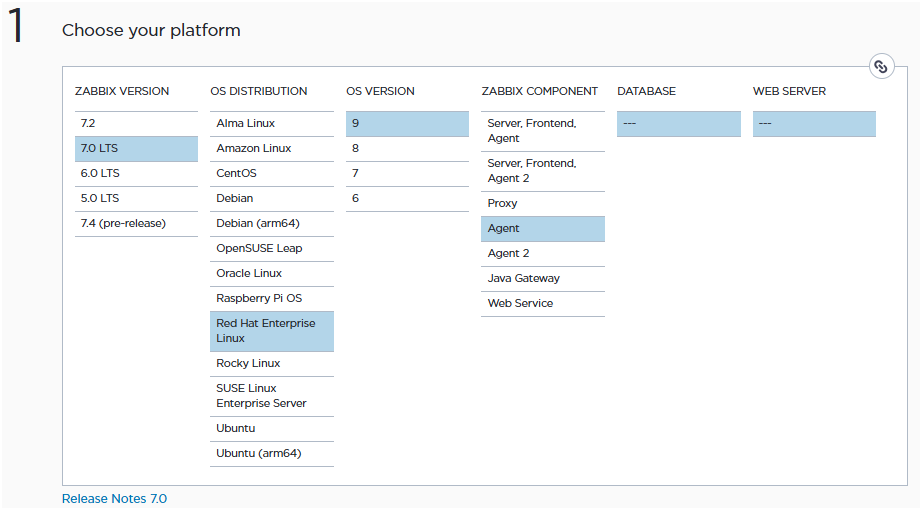Click the copy permalink chain icon
The height and width of the screenshot is (510, 922).
880,67
